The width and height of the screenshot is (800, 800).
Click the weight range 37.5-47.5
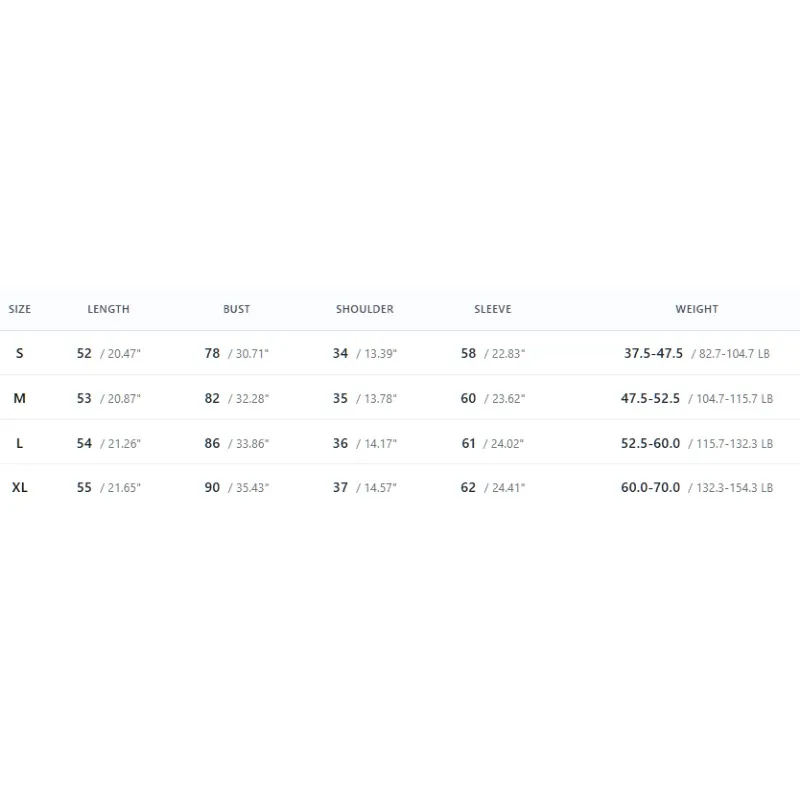tap(654, 353)
